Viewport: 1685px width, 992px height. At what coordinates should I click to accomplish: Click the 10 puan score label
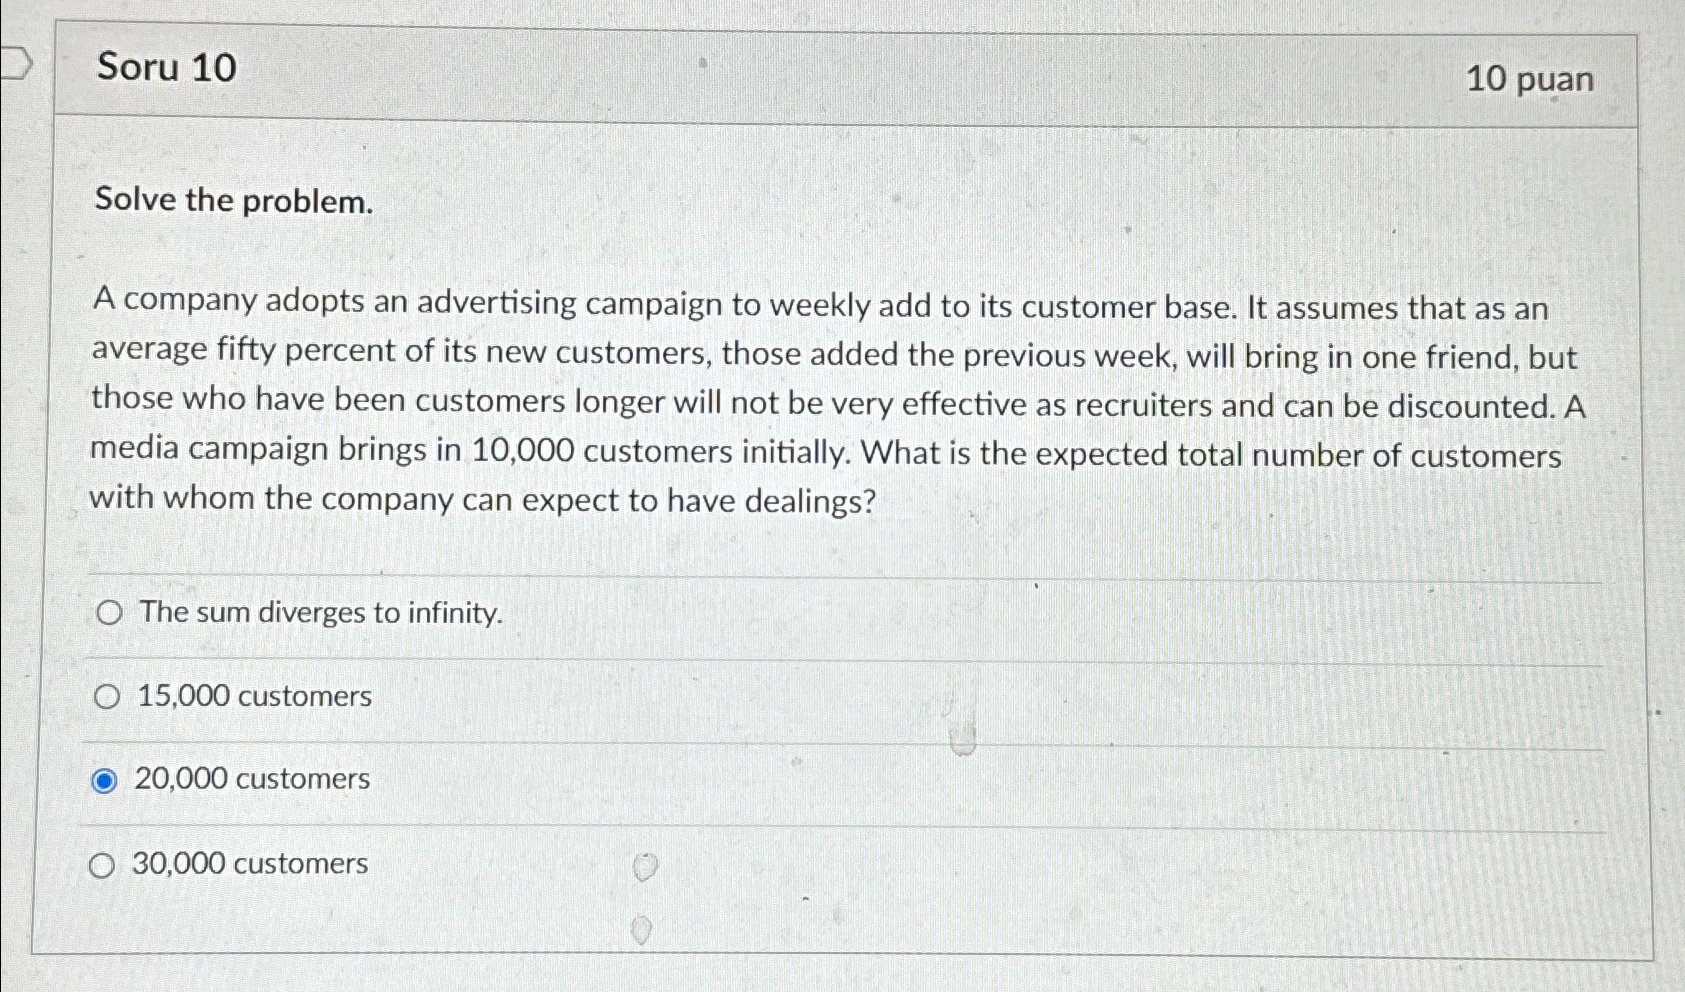1528,79
